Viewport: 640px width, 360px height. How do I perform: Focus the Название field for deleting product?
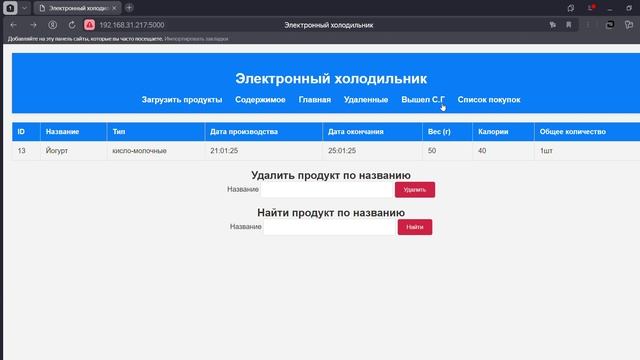[x=327, y=190]
